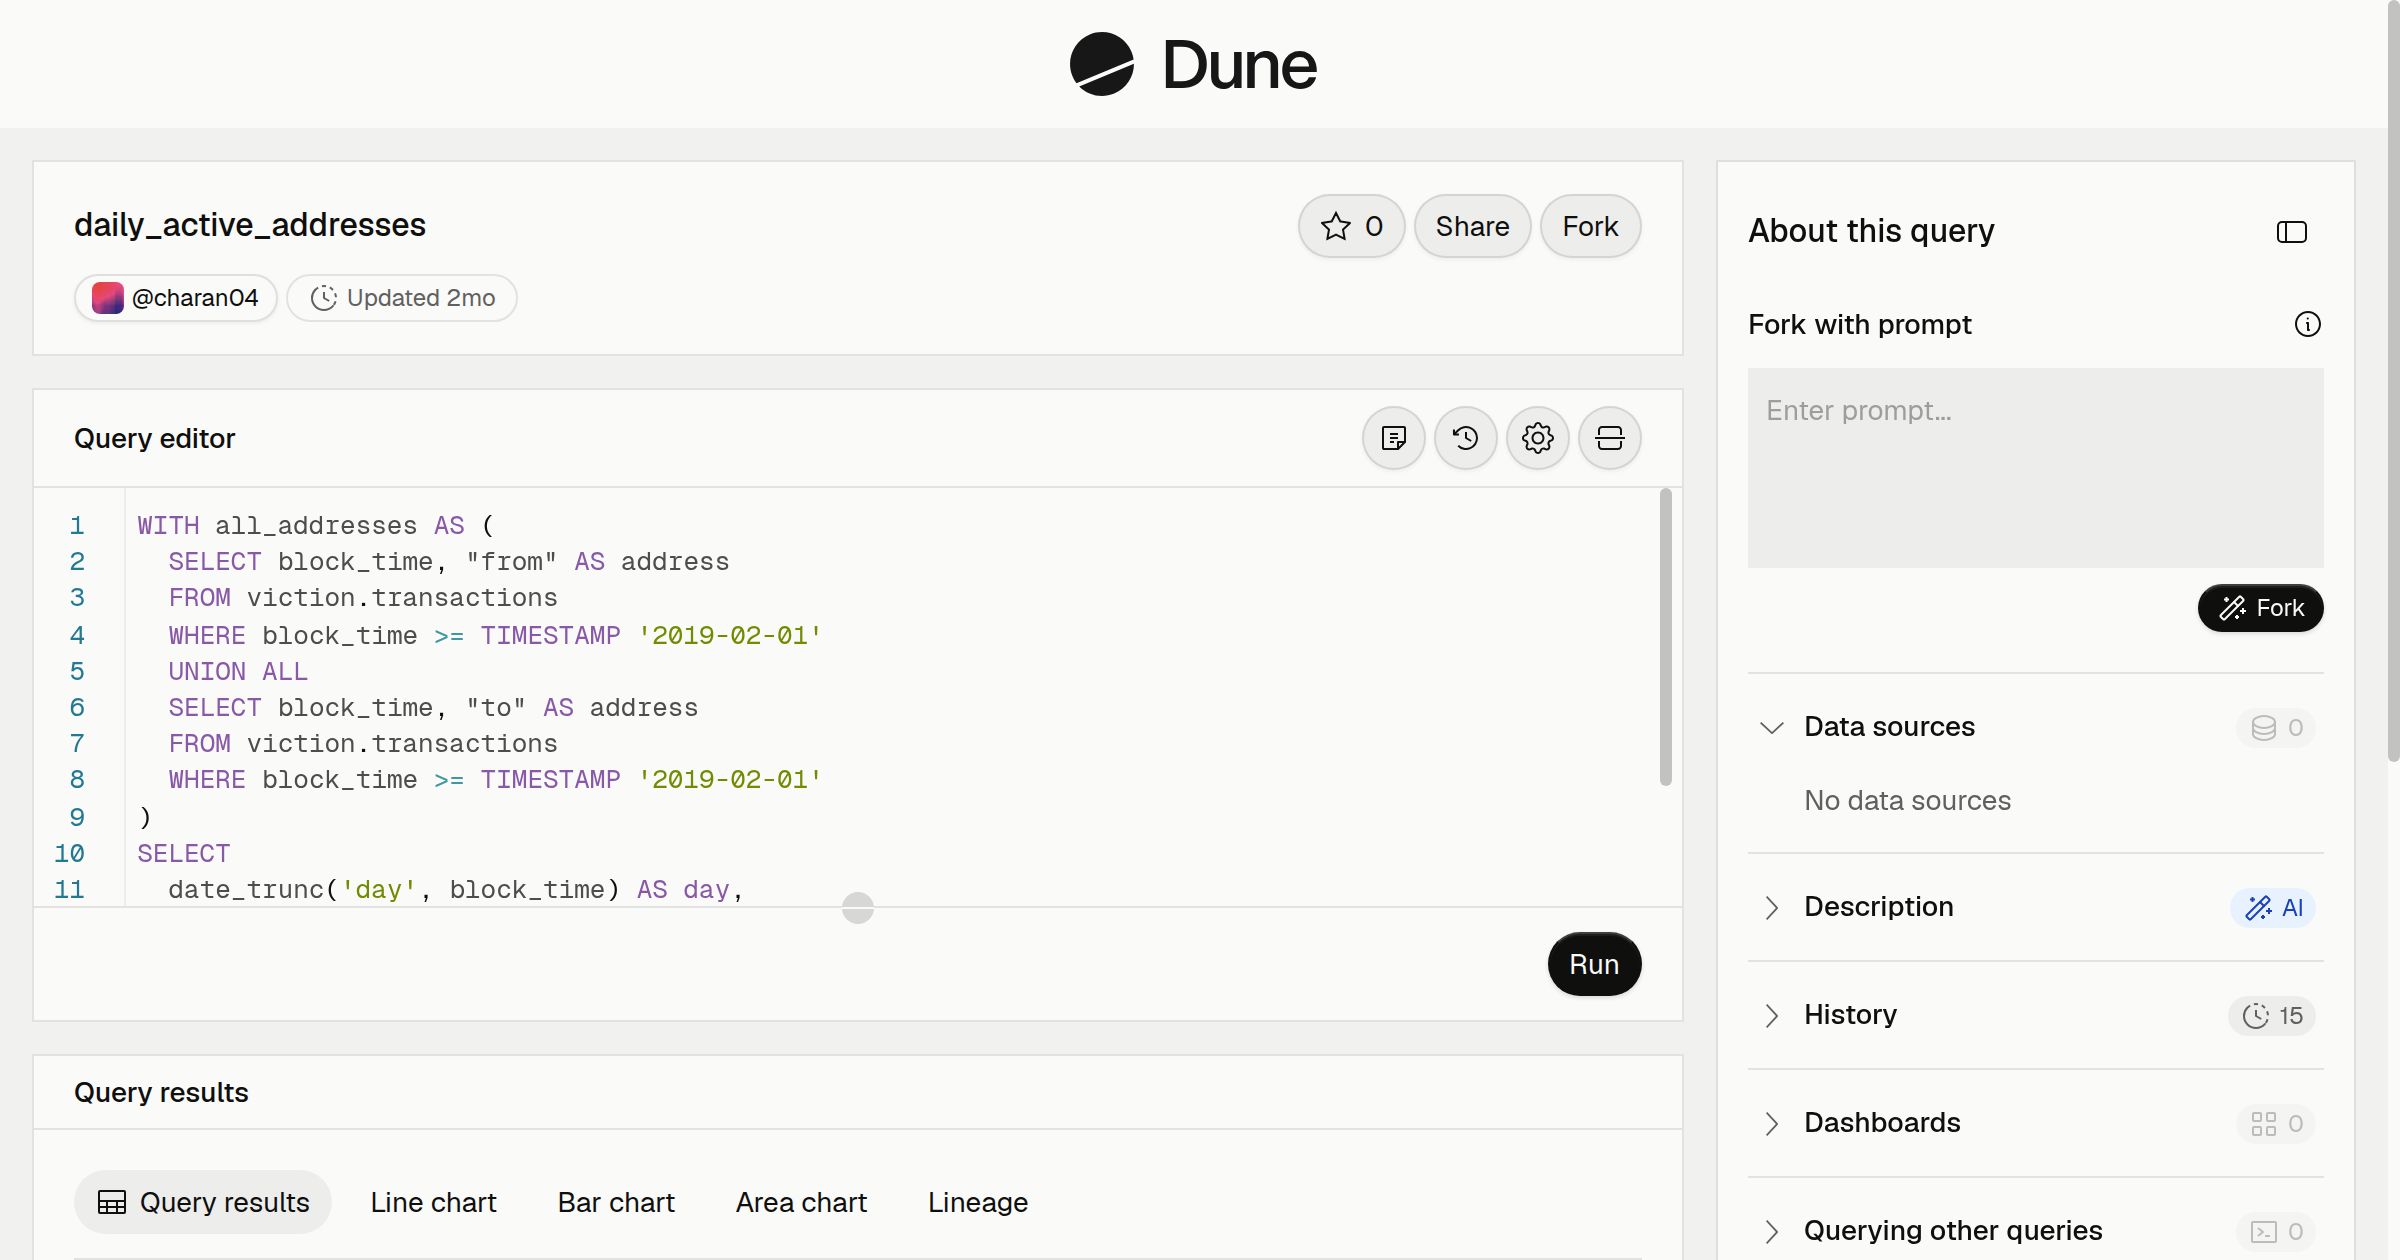Click line number 10 in editor gutter
2400x1260 pixels.
coord(69,853)
